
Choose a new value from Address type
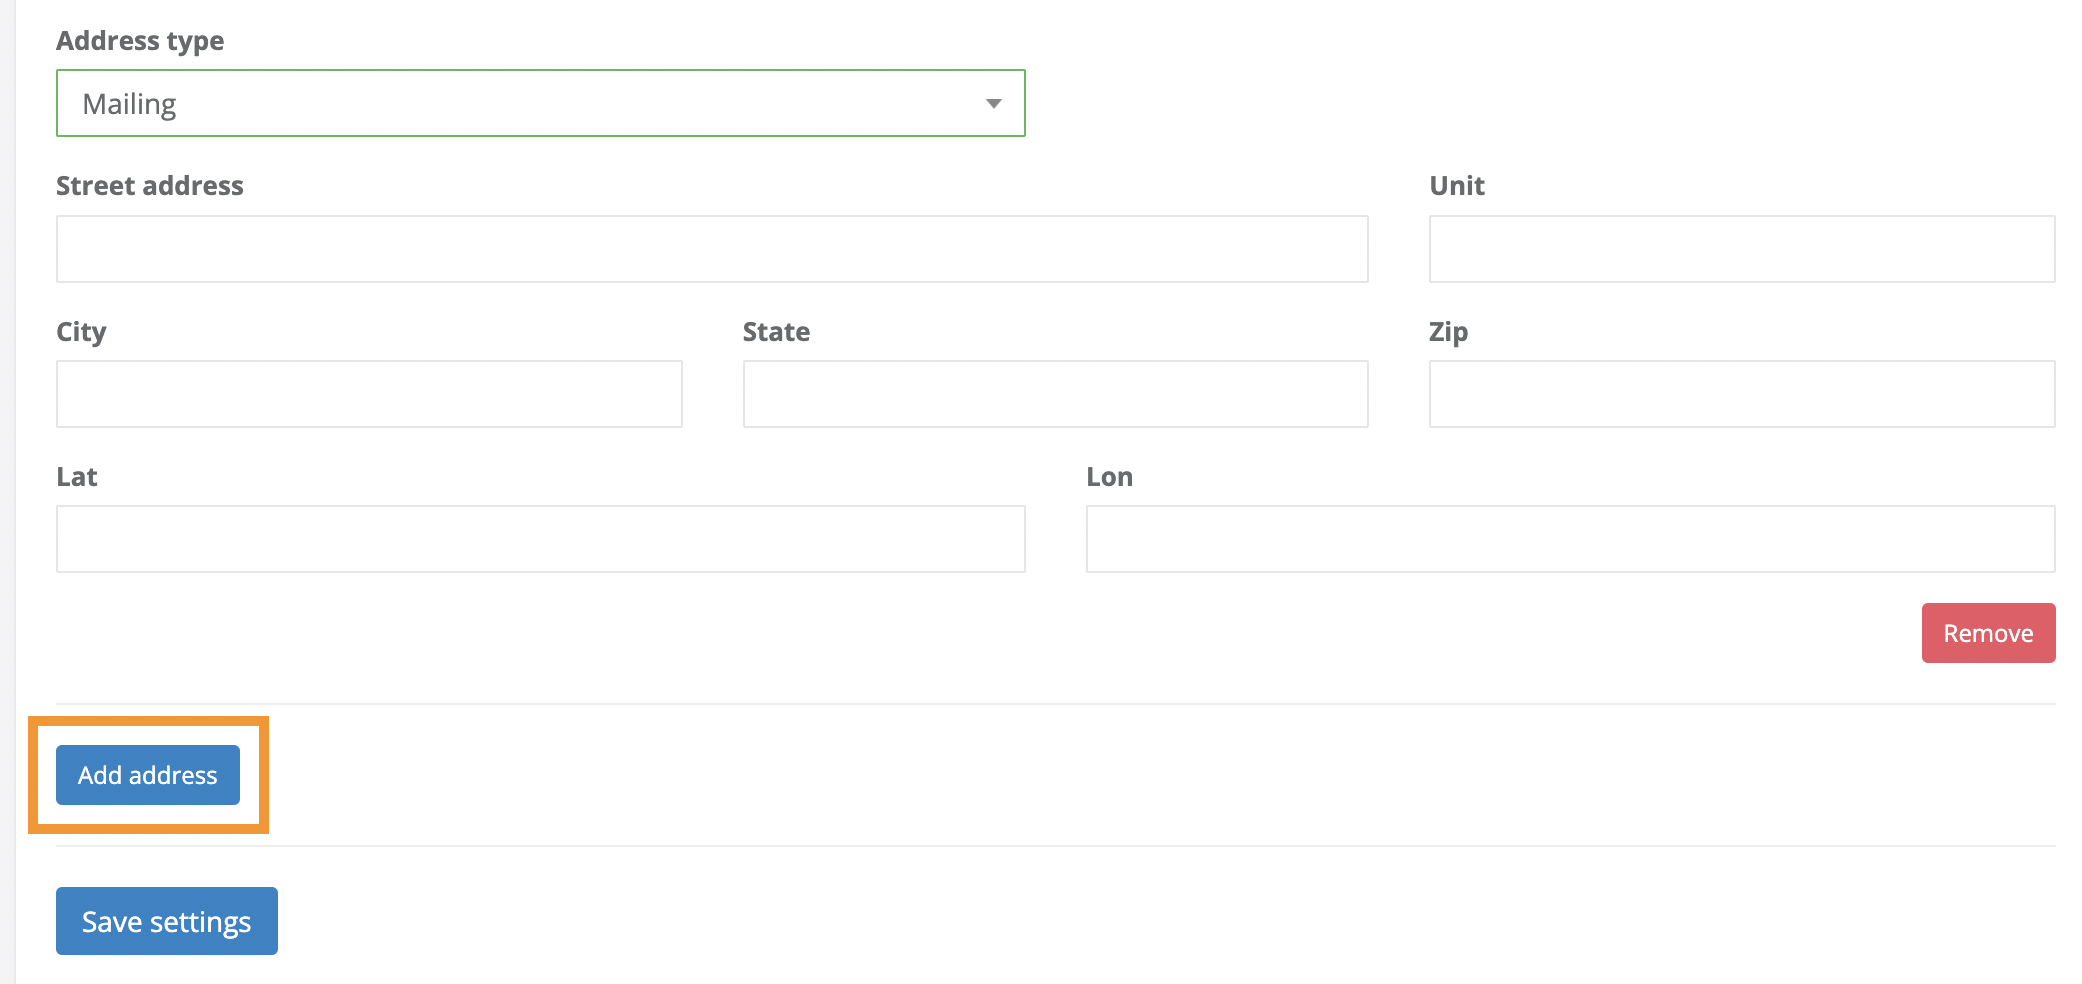540,102
